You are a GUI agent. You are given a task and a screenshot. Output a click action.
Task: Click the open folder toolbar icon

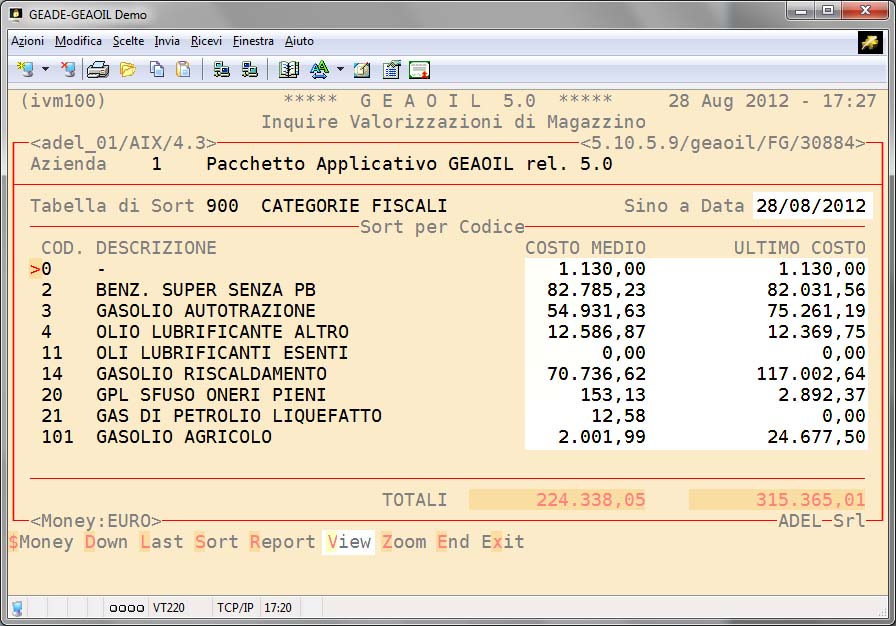[128, 70]
